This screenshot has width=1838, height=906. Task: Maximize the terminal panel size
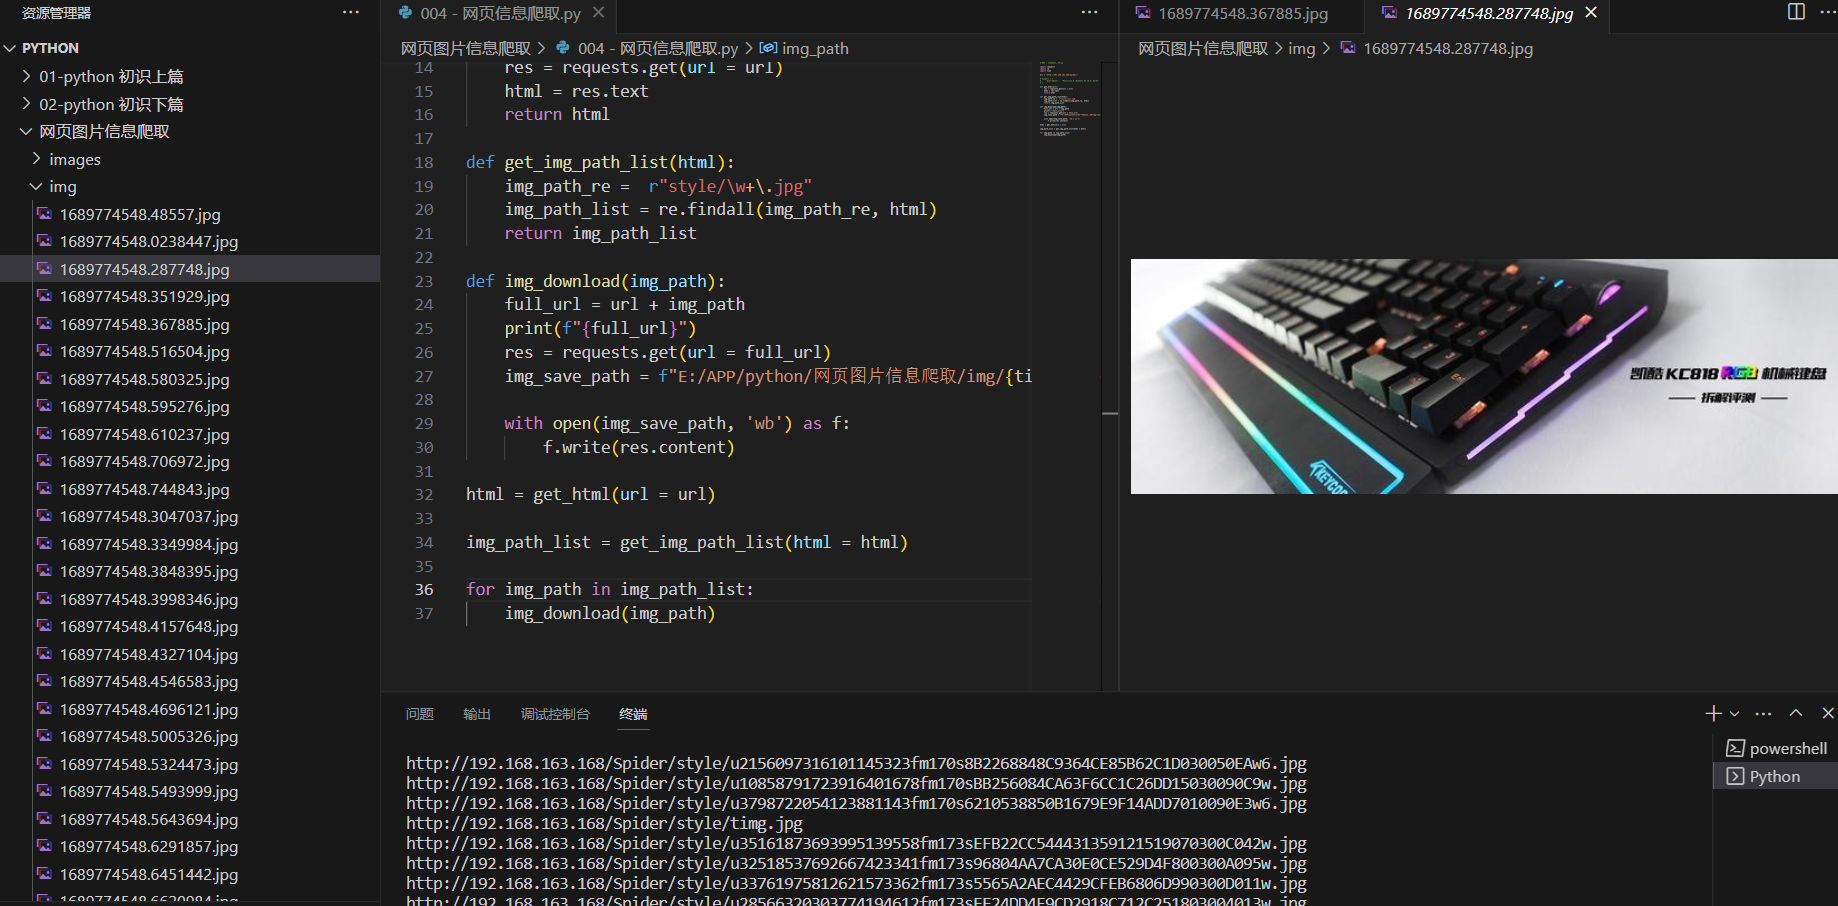[1796, 713]
